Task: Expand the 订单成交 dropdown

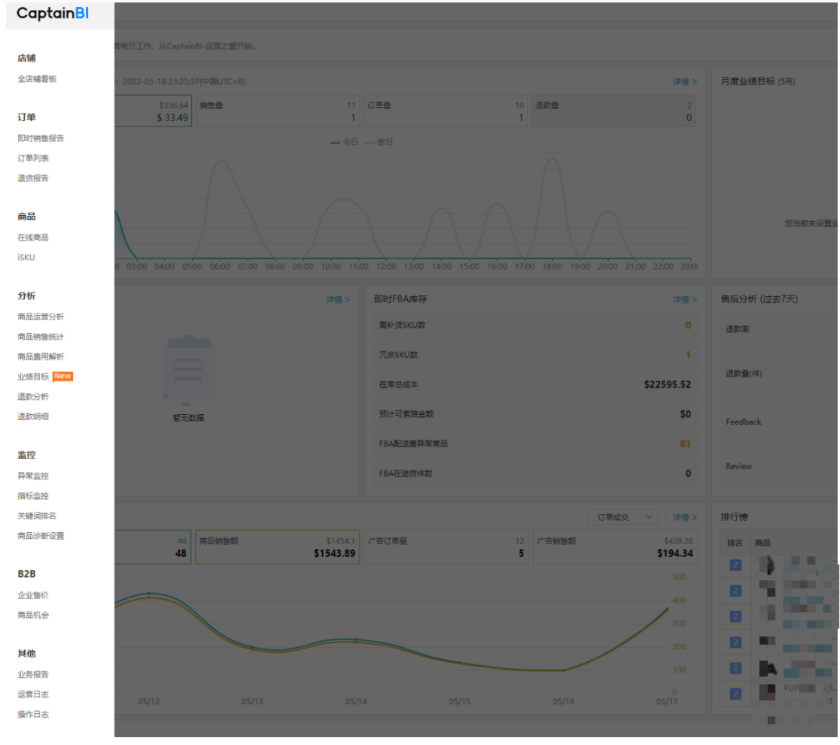Action: [626, 517]
